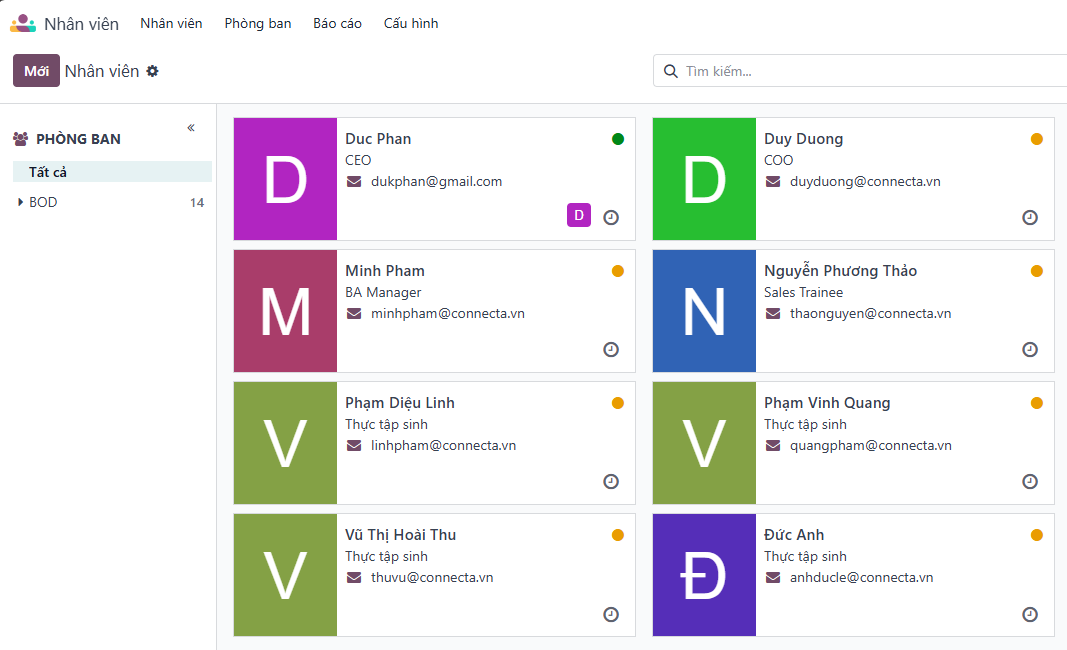The height and width of the screenshot is (650, 1067).
Task: Click Duc Phan's purple D user badge
Action: [x=578, y=215]
